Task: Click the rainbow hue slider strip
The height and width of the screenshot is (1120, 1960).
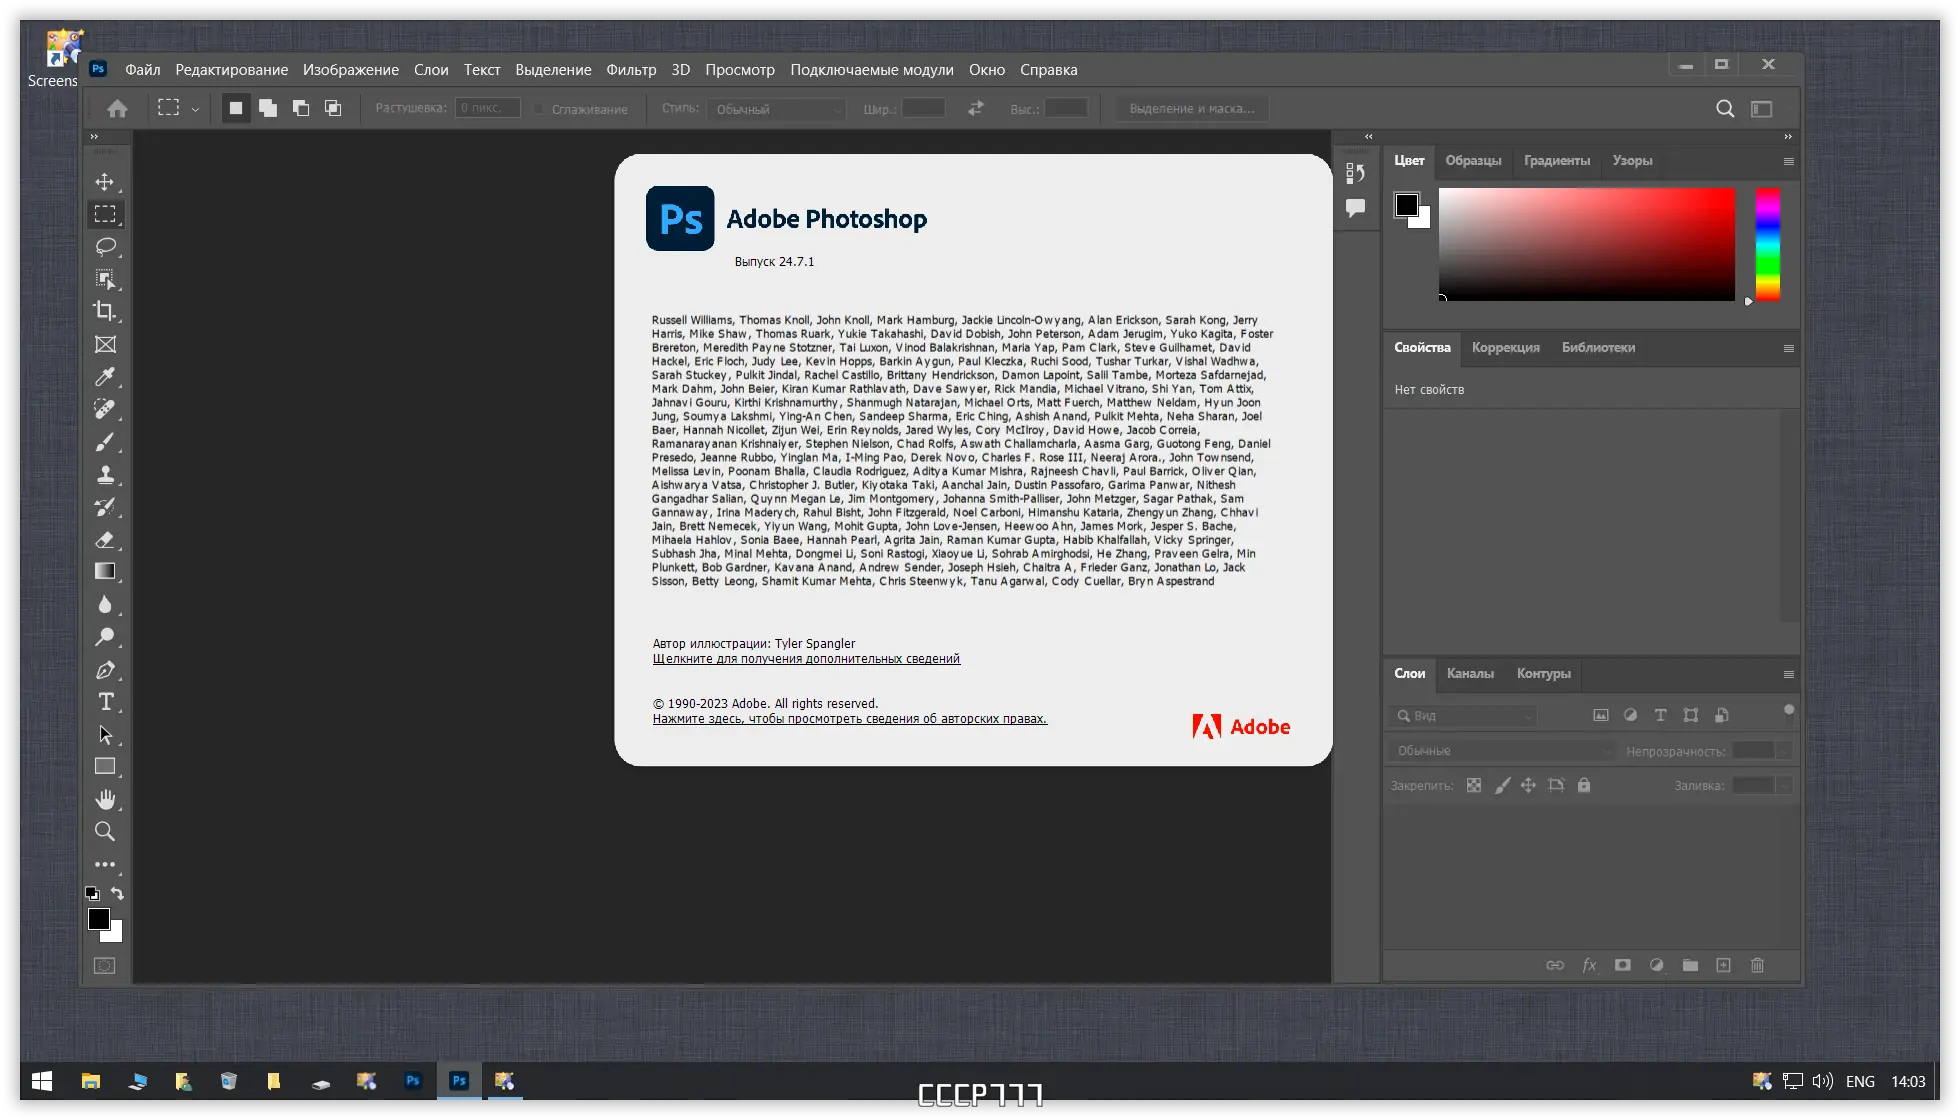Action: [x=1768, y=244]
